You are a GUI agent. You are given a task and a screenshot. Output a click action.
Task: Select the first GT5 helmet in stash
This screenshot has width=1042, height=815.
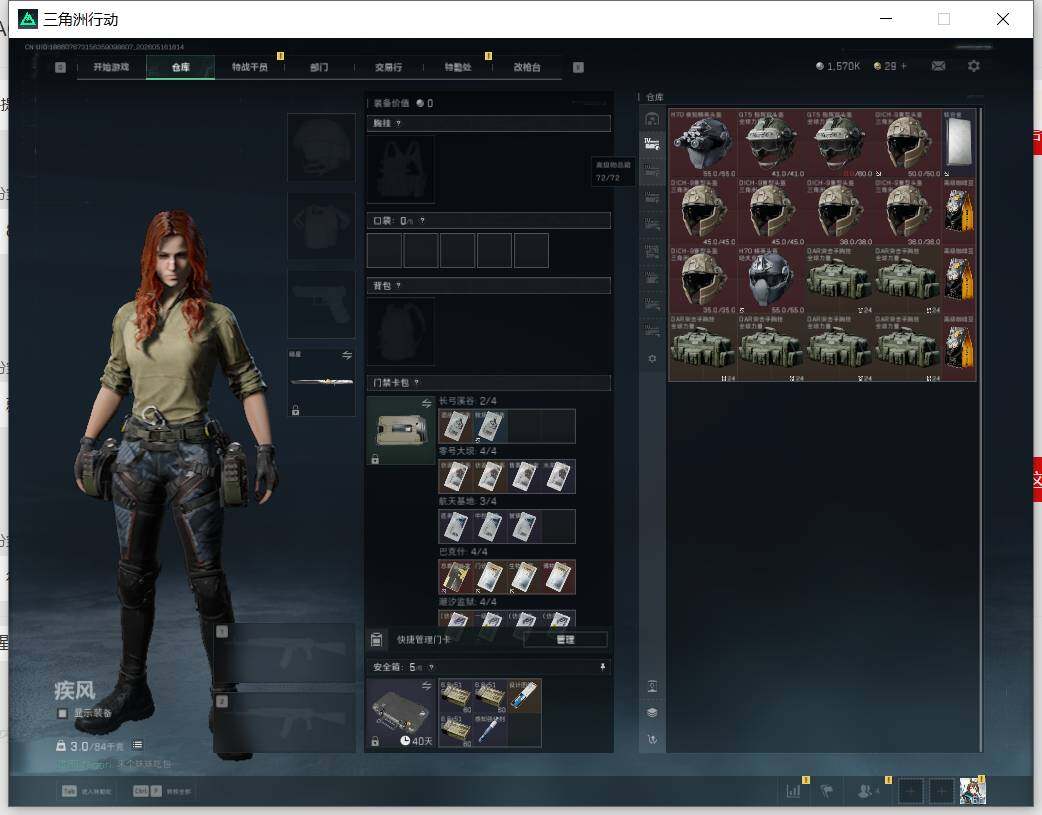772,143
